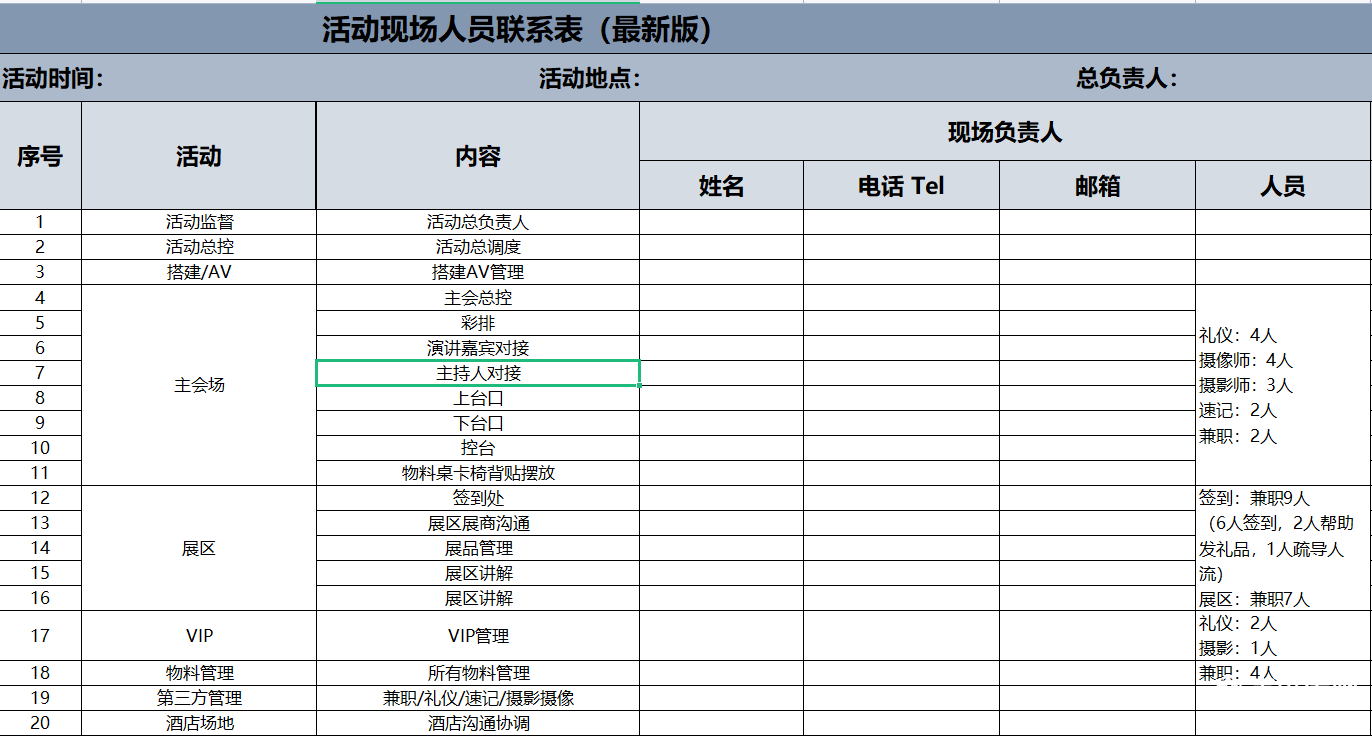
Task: Select the 演讲嘉宾对接 cell
Action: pos(478,348)
